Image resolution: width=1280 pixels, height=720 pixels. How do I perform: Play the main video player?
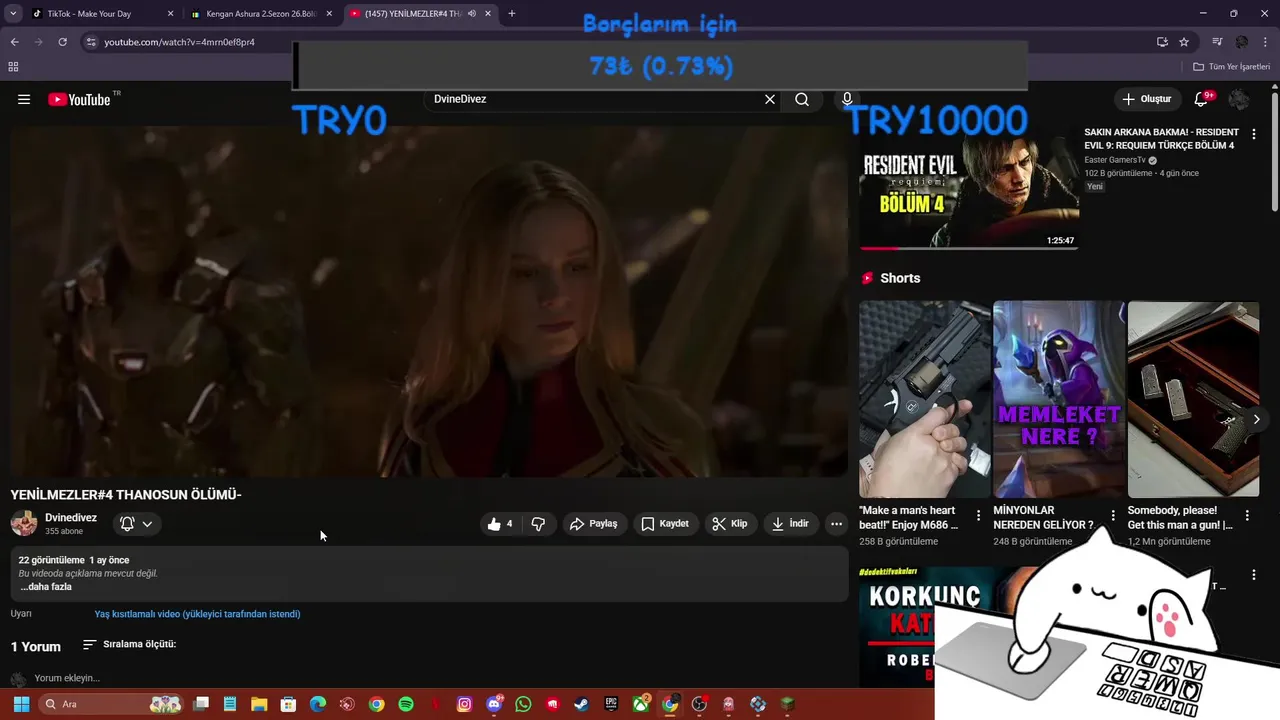(429, 301)
